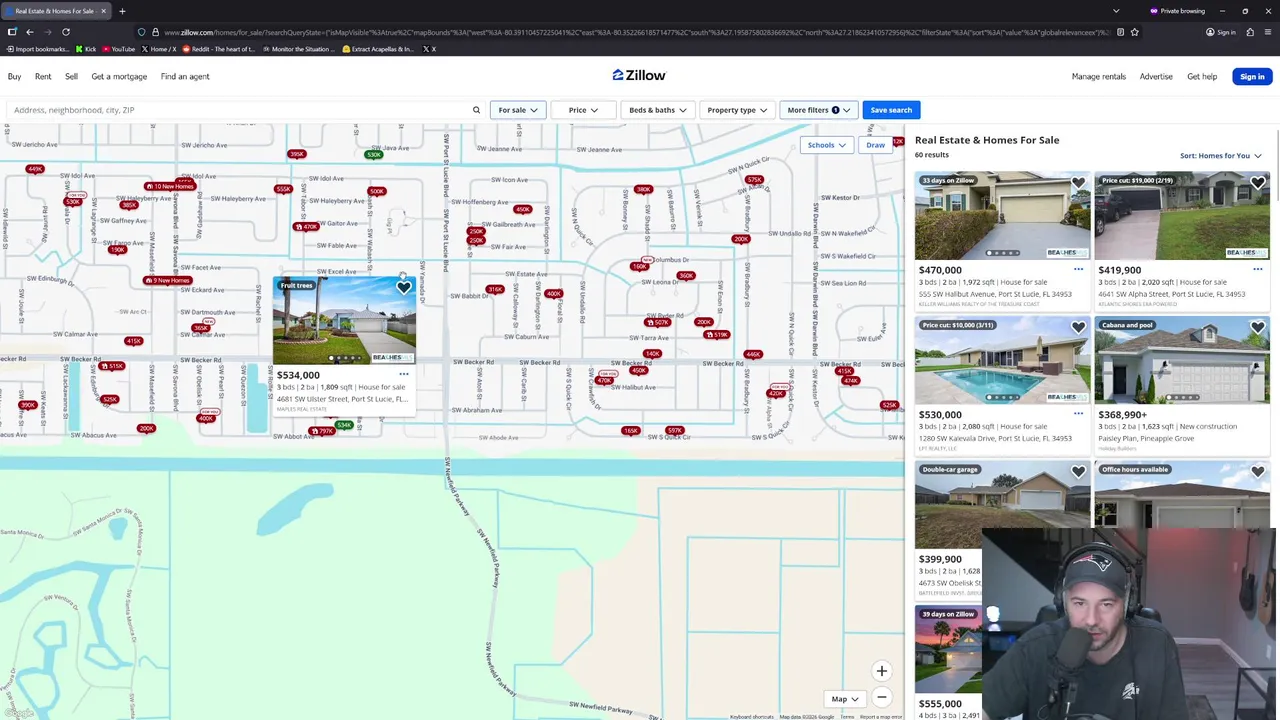The width and height of the screenshot is (1280, 720).
Task: List all browser tabs chevron
Action: pyautogui.click(x=1116, y=11)
